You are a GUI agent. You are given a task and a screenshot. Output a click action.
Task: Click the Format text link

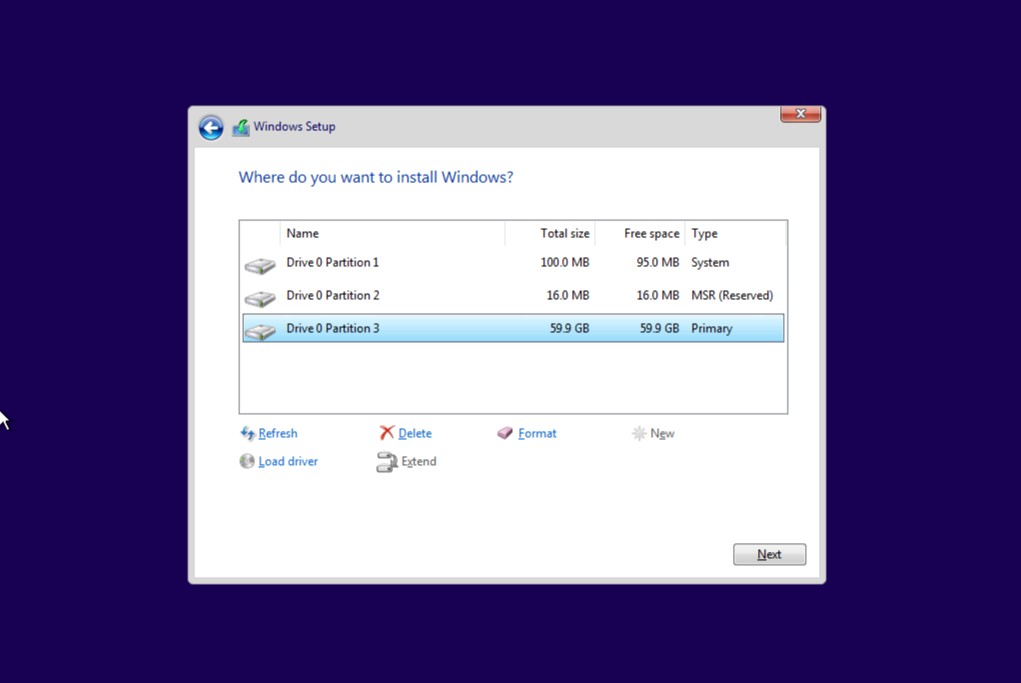coord(537,433)
